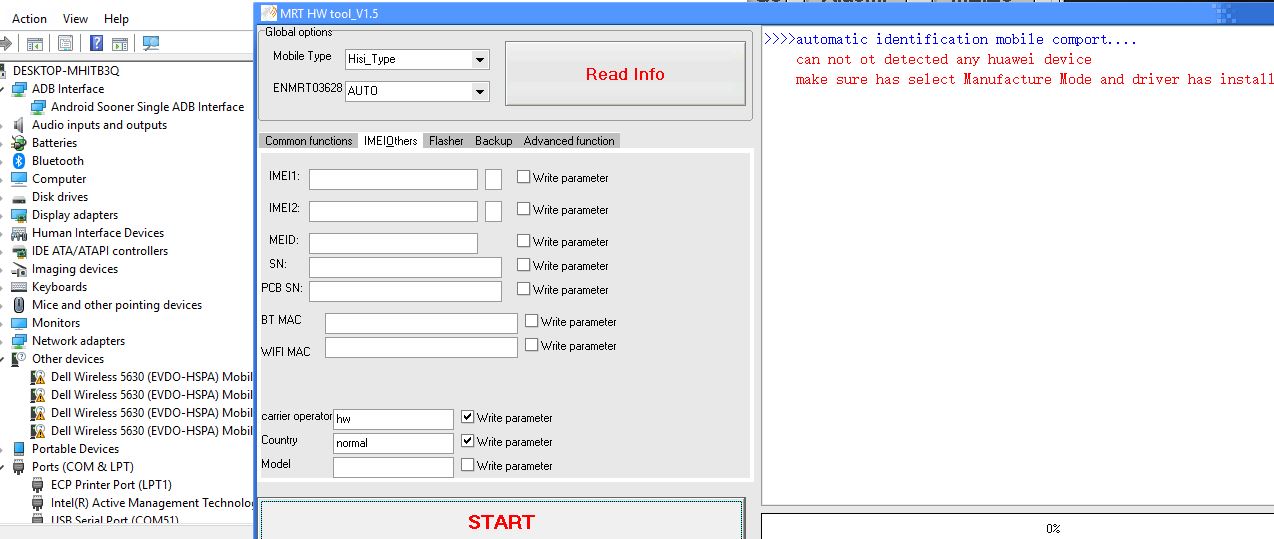Switch to the Advanced function tab
This screenshot has width=1274, height=539.
[569, 141]
